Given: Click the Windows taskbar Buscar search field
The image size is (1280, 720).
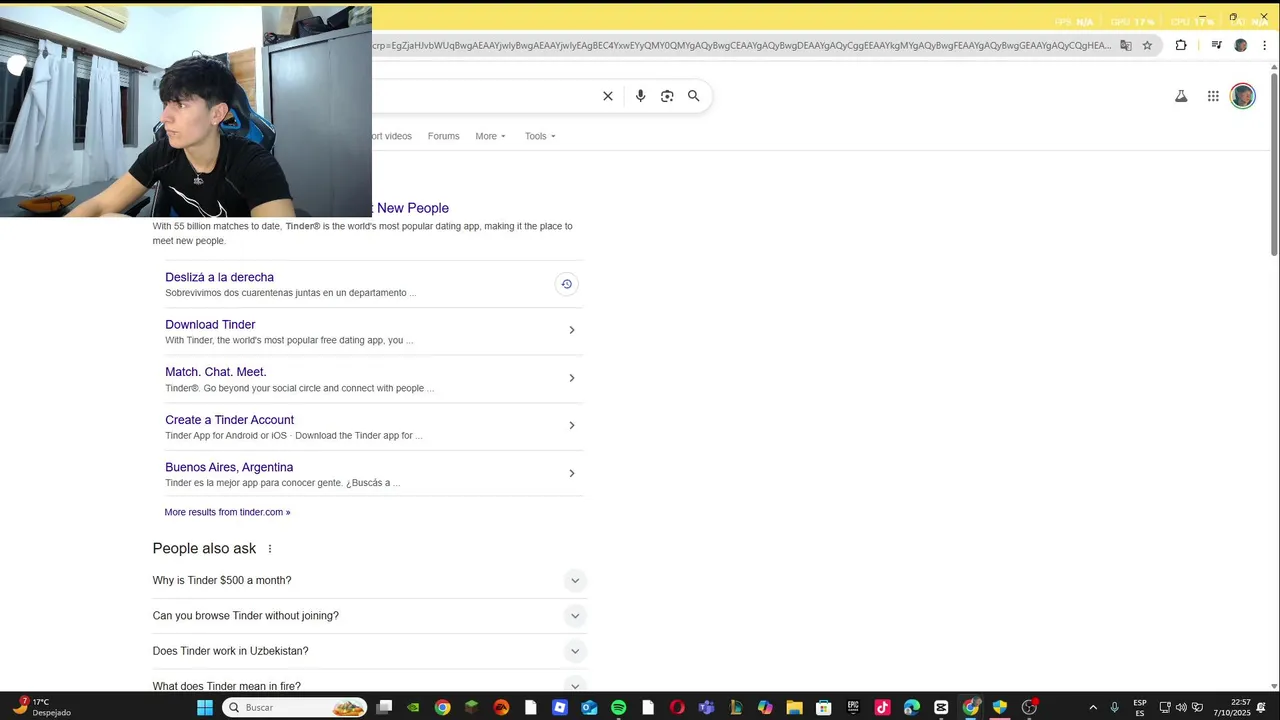Looking at the screenshot, I should pos(294,707).
